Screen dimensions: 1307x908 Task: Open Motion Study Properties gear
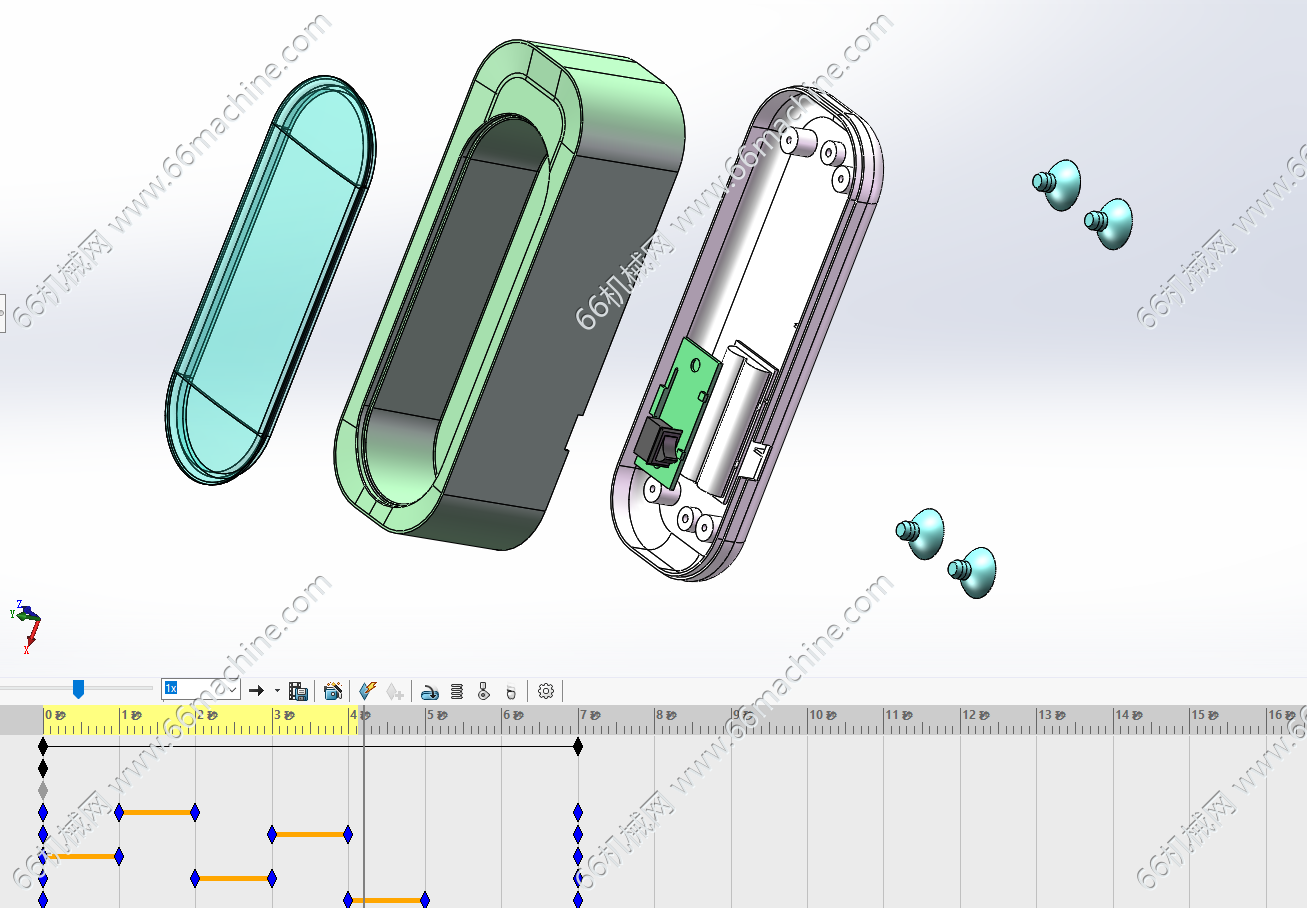coord(546,691)
